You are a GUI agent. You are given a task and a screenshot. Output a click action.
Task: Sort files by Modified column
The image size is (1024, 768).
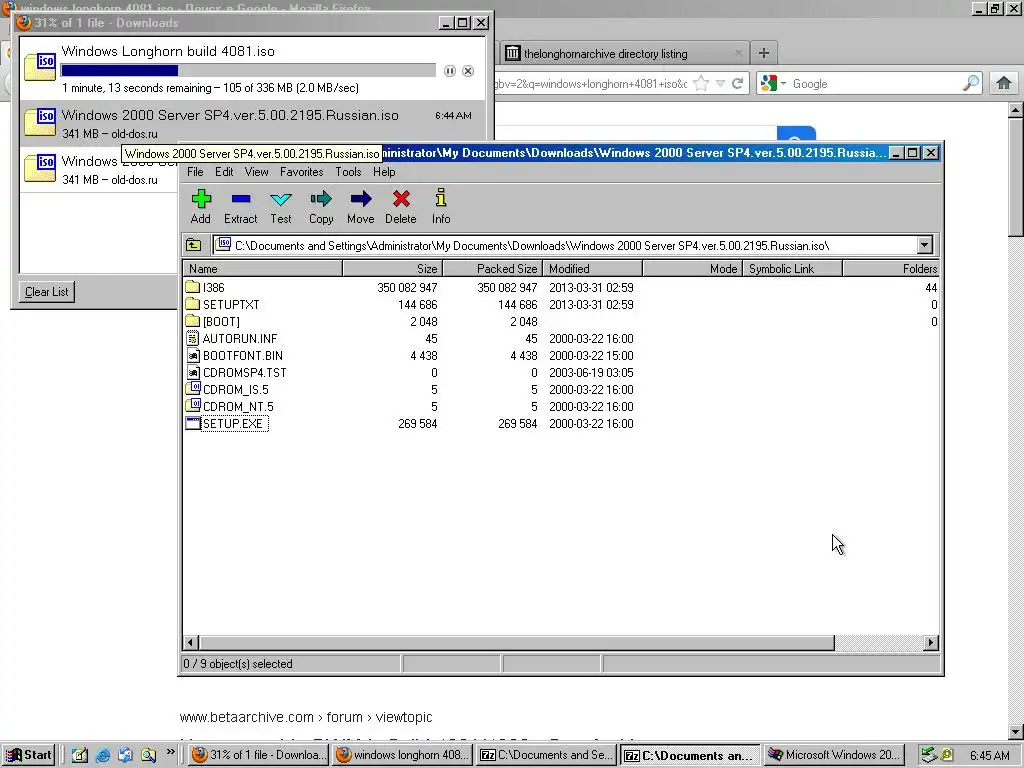593,268
